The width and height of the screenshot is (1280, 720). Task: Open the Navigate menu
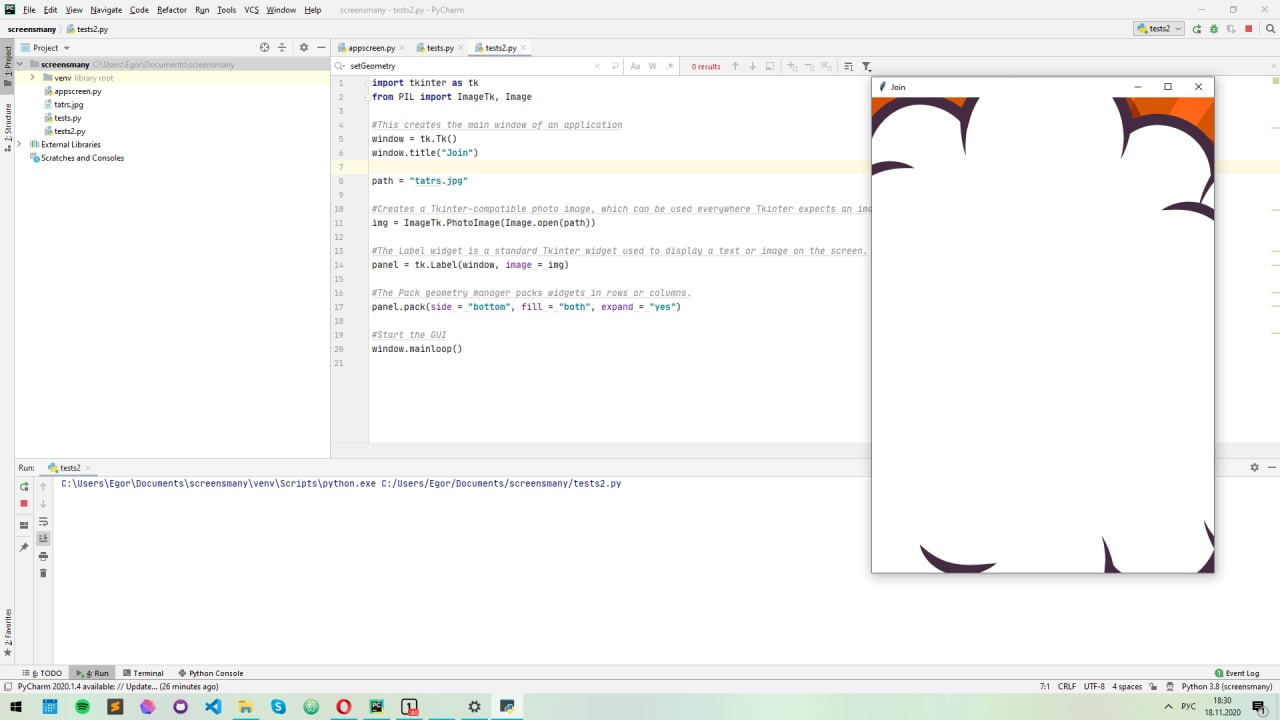click(106, 9)
